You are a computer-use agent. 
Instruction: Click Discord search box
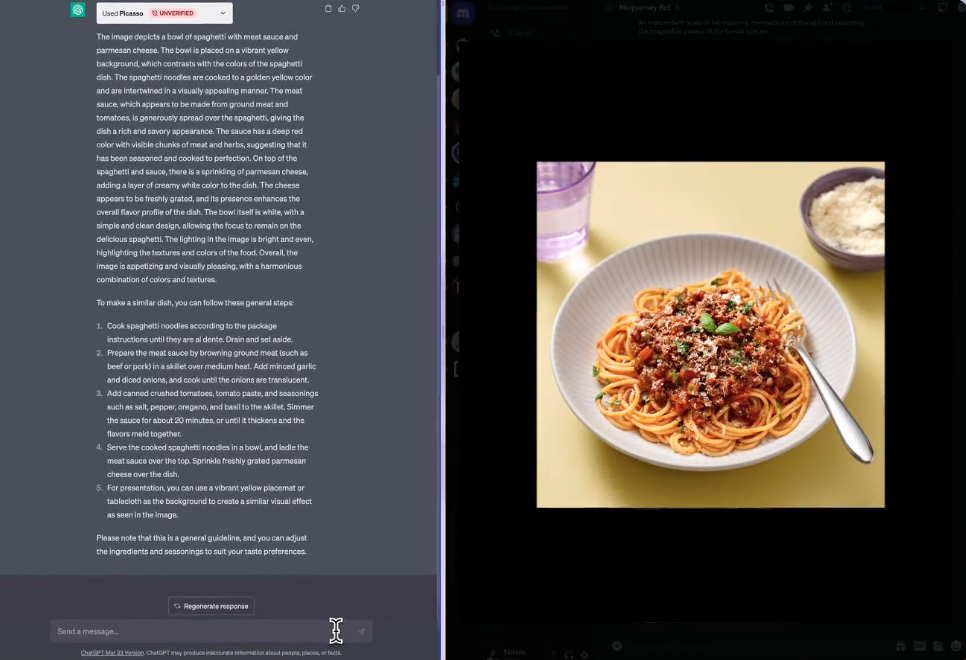[x=880, y=8]
